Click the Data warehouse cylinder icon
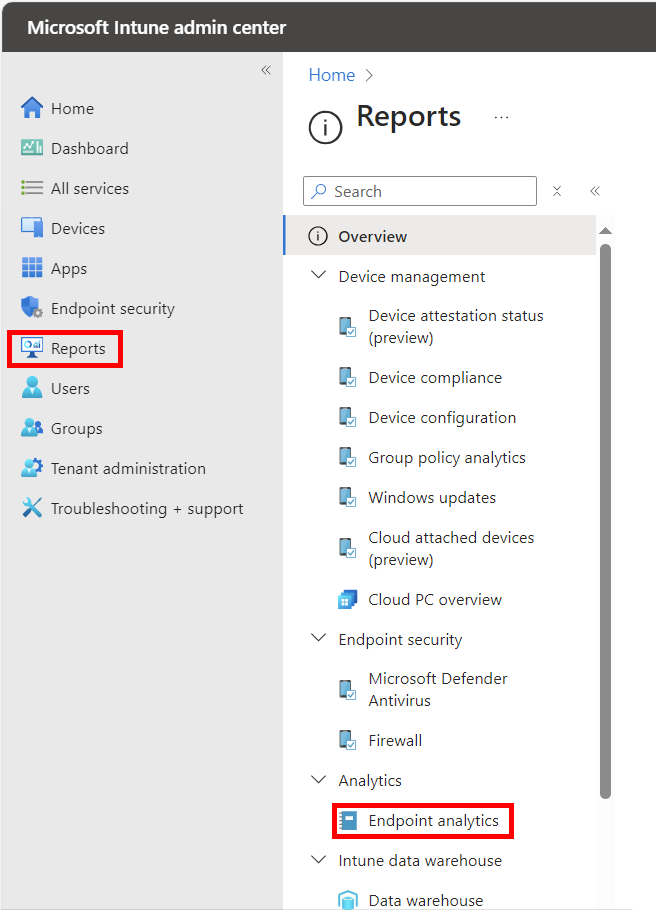656x910 pixels. (x=347, y=900)
